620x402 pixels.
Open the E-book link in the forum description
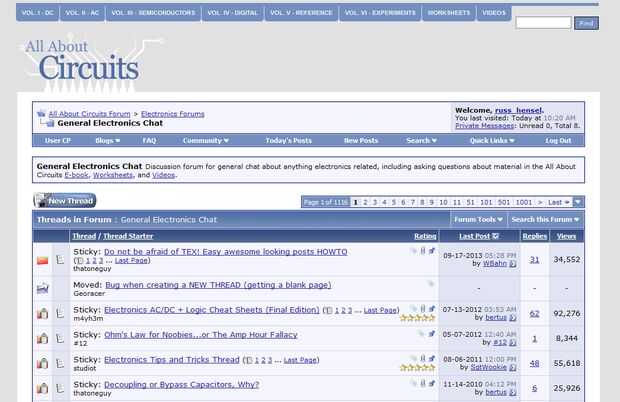coord(77,175)
